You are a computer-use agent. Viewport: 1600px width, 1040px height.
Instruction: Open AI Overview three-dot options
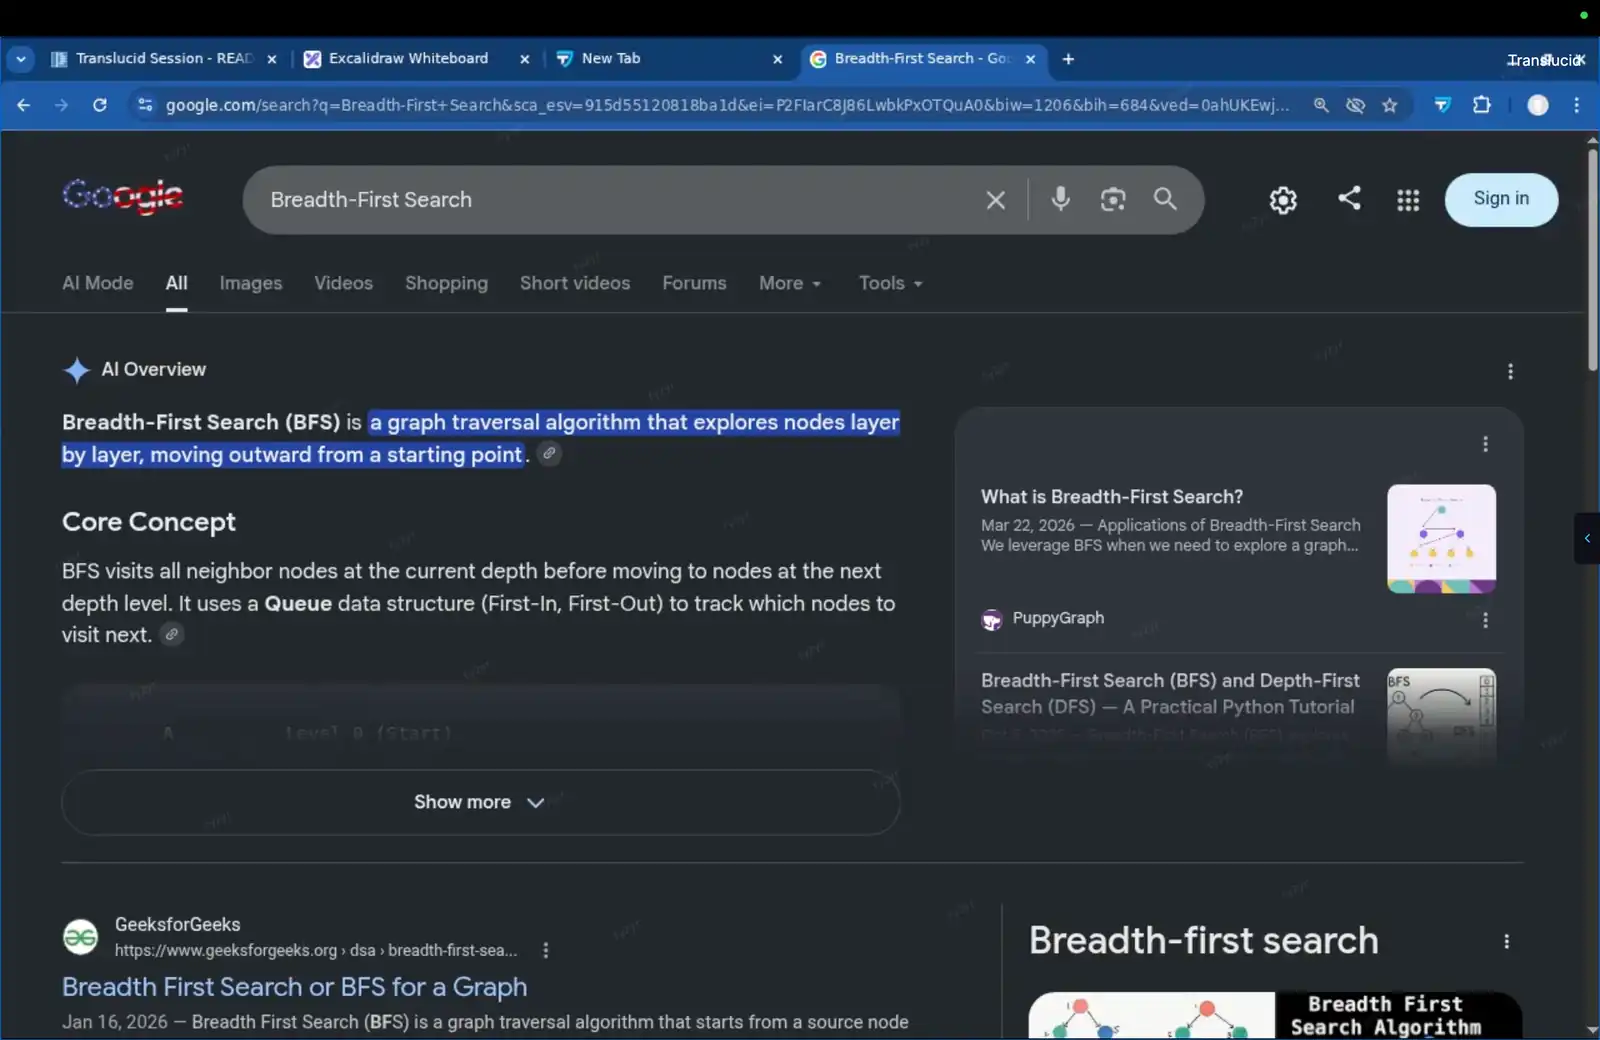[1510, 371]
